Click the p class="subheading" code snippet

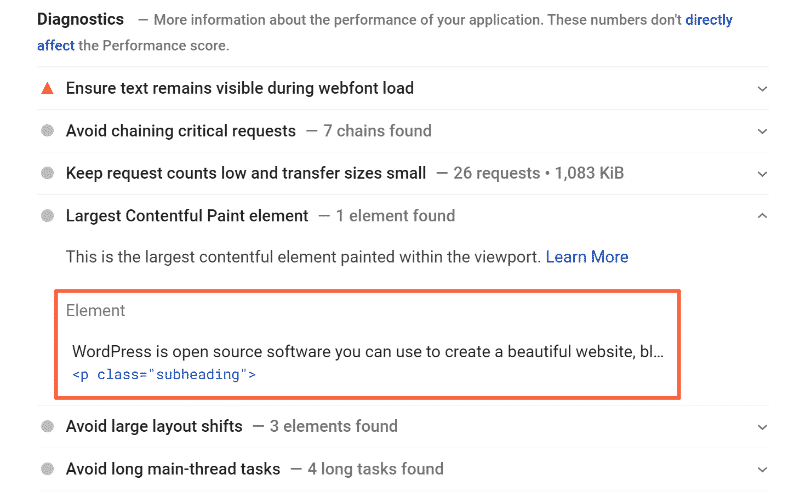[164, 375]
